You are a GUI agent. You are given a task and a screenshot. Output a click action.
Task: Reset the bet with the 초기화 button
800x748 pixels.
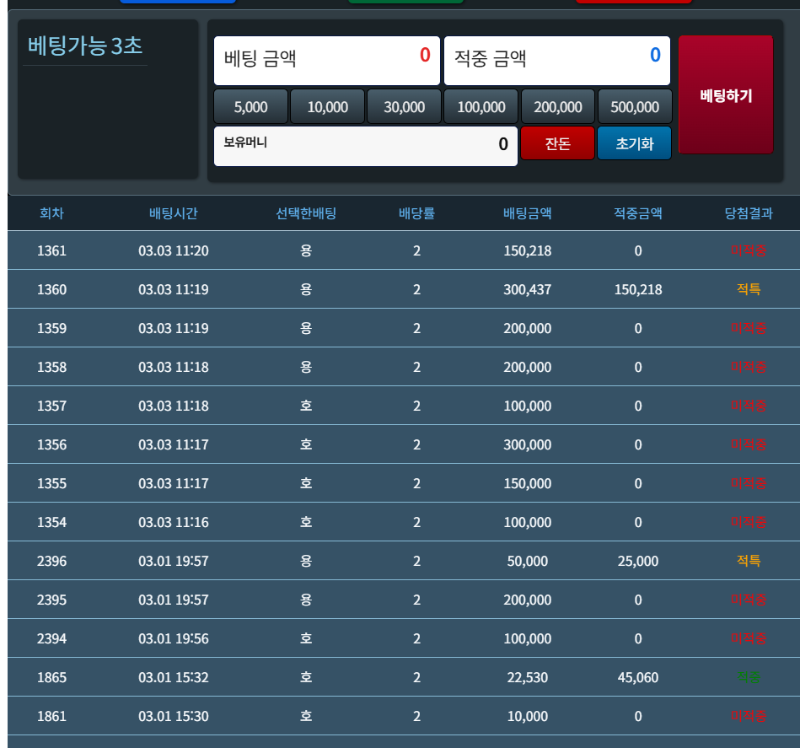tap(634, 143)
